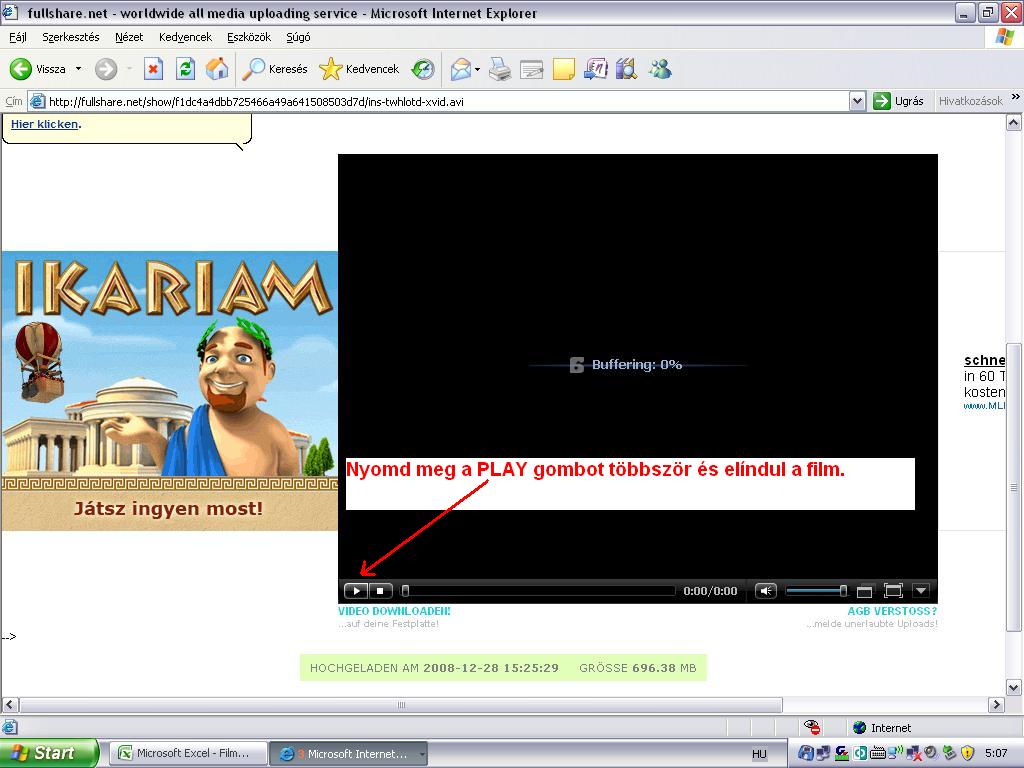Click the Print toolbar icon
This screenshot has width=1024, height=768.
point(500,69)
